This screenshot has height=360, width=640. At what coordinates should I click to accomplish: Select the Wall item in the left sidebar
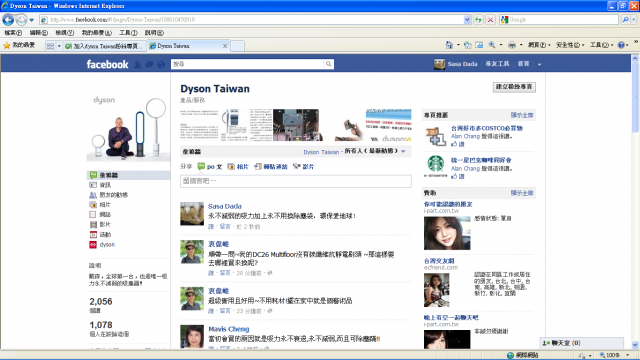click(129, 175)
